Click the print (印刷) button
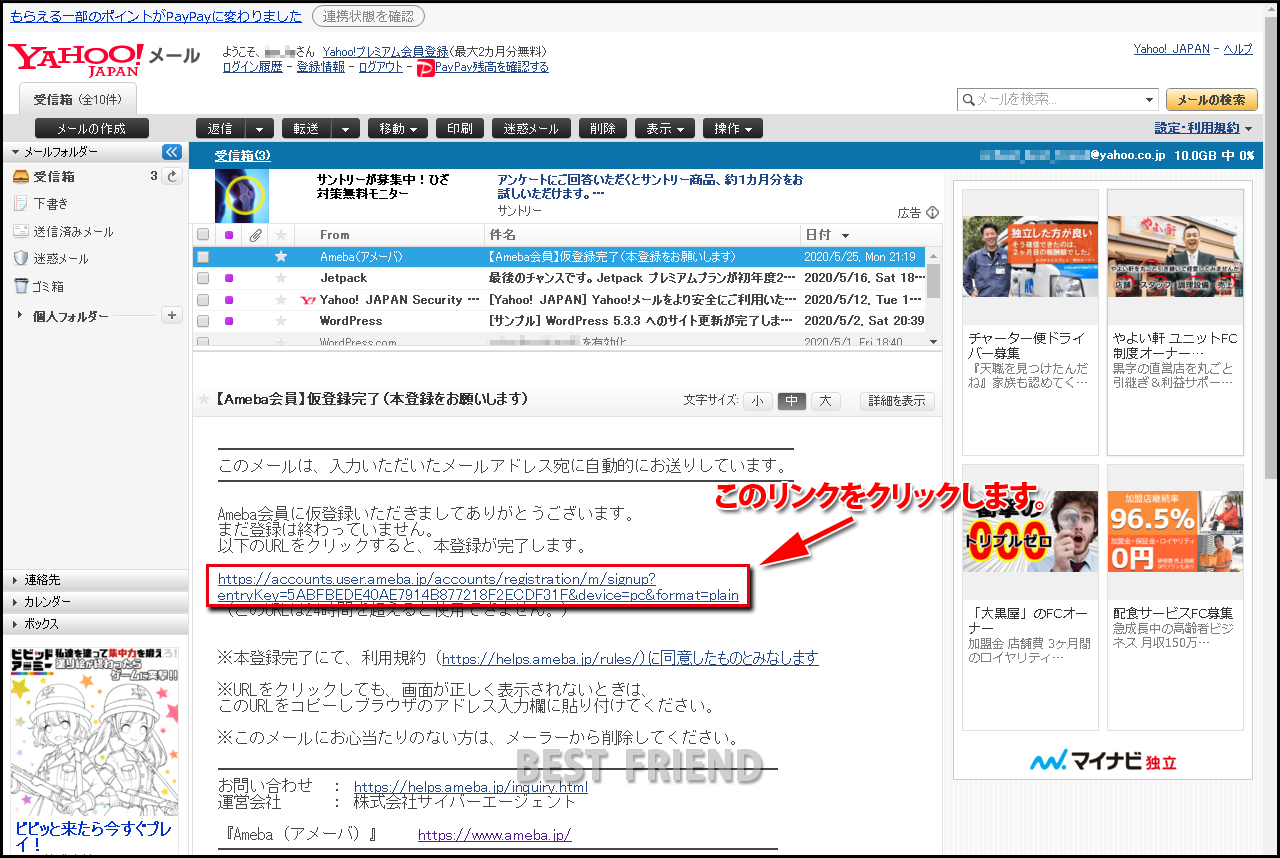The width and height of the screenshot is (1280, 858). click(x=460, y=128)
